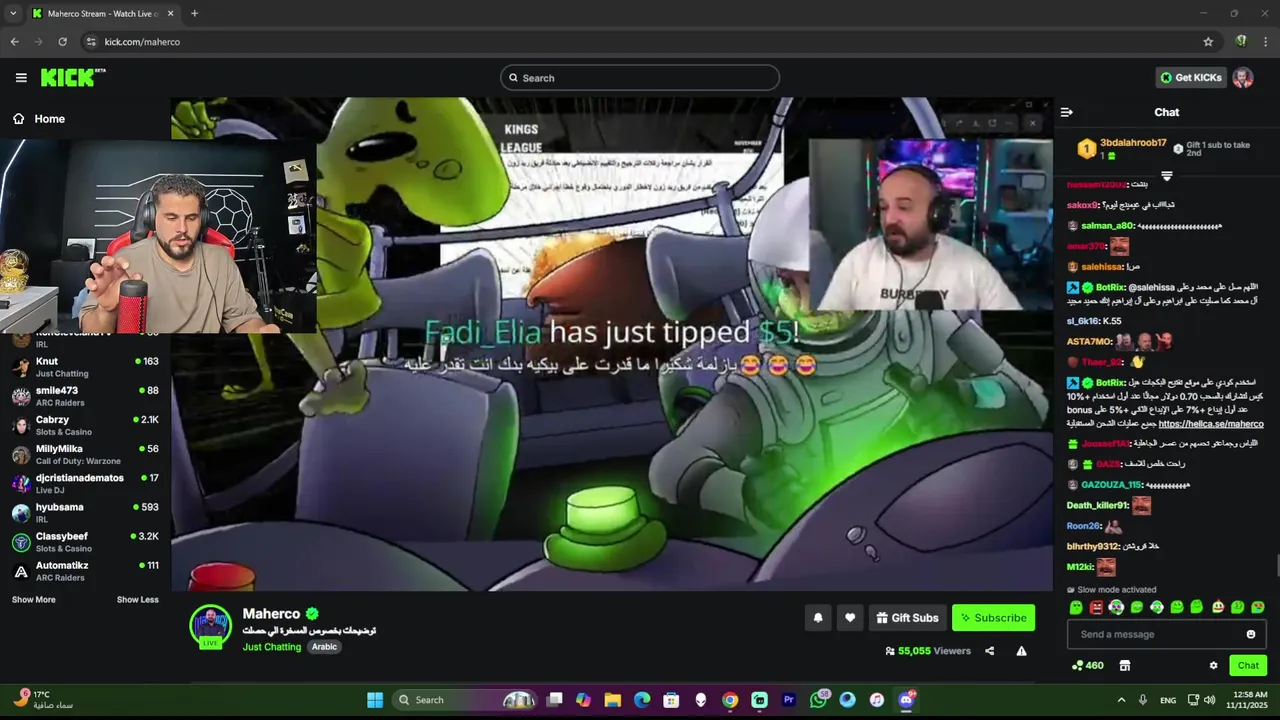The width and height of the screenshot is (1280, 720).
Task: Click the Subscribe button
Action: [x=993, y=618]
